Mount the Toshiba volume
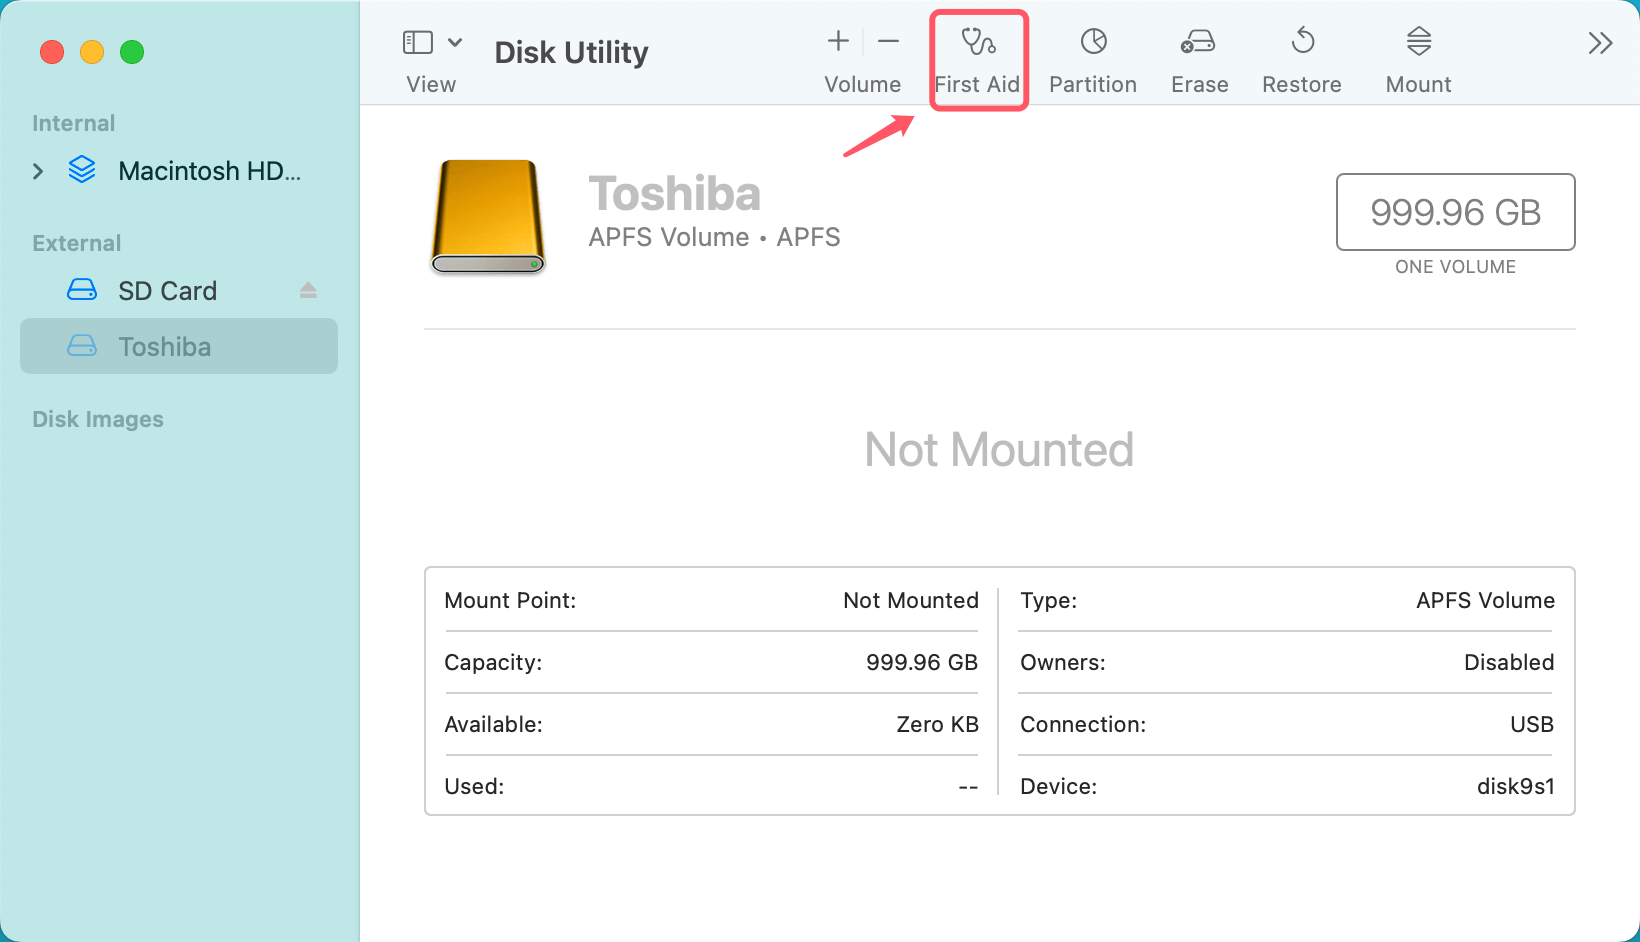Viewport: 1640px width, 942px height. [1418, 42]
